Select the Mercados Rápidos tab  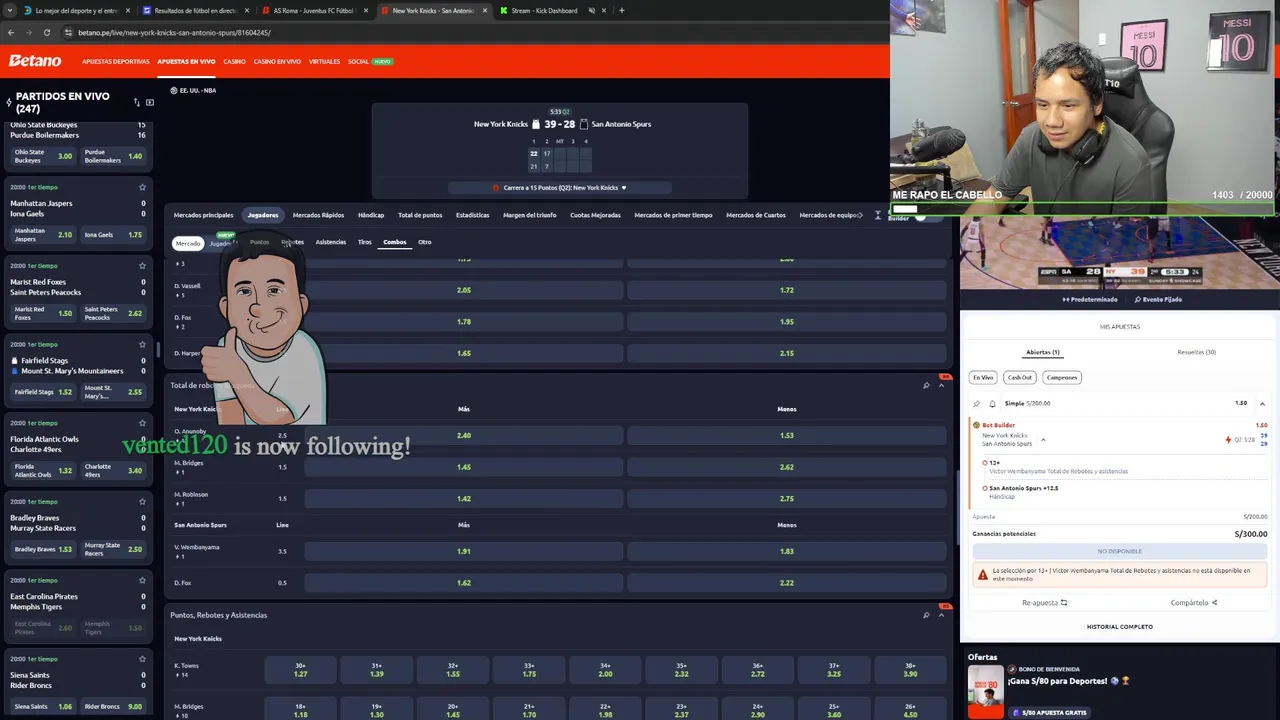point(318,215)
